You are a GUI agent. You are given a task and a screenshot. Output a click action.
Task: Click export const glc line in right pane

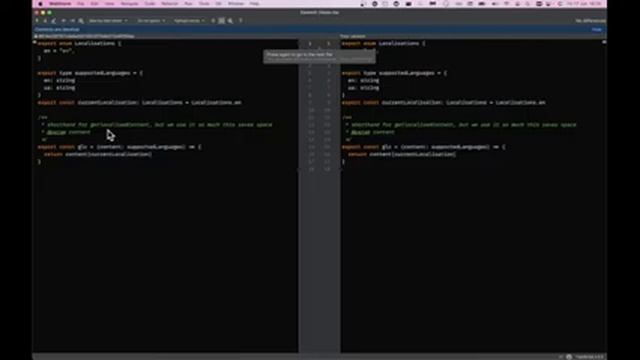[x=424, y=147]
